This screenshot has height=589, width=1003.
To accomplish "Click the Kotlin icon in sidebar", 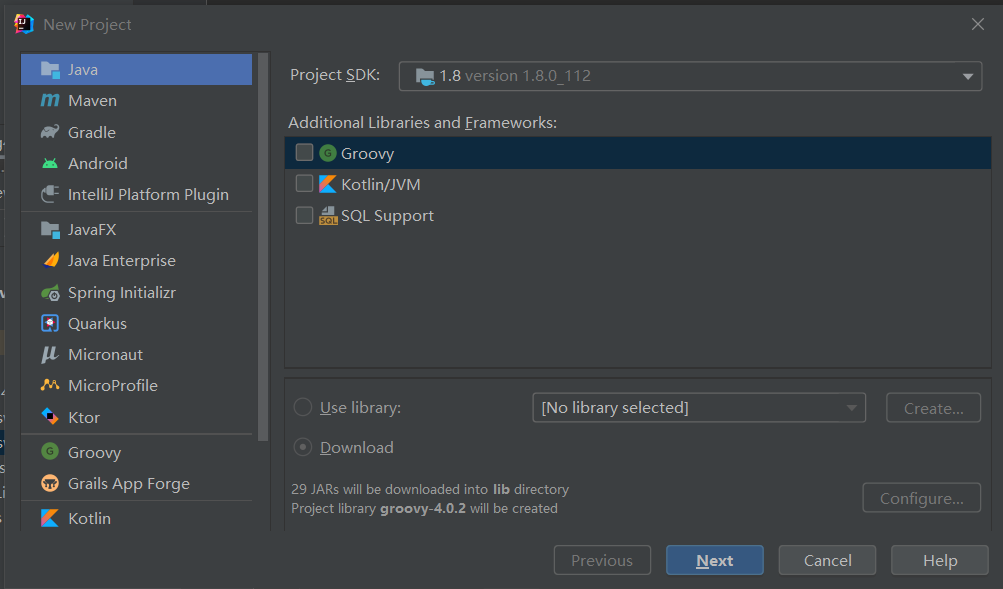I will click(50, 518).
